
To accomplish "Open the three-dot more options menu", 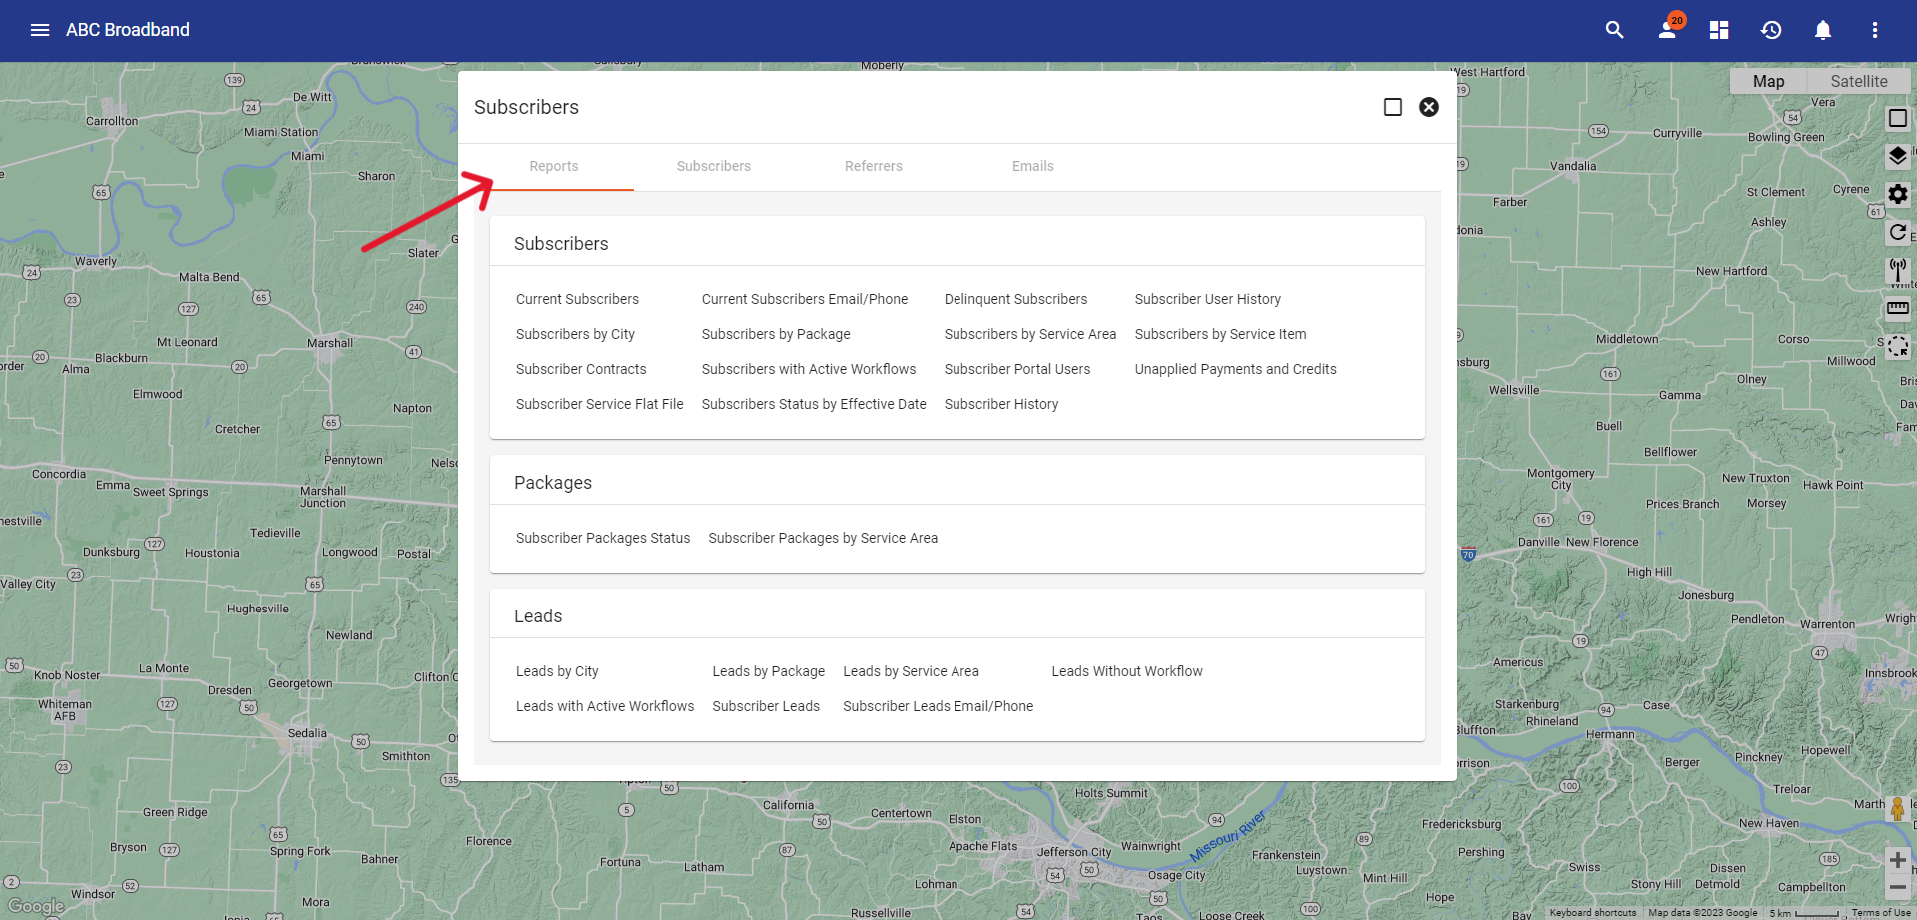I will point(1875,30).
